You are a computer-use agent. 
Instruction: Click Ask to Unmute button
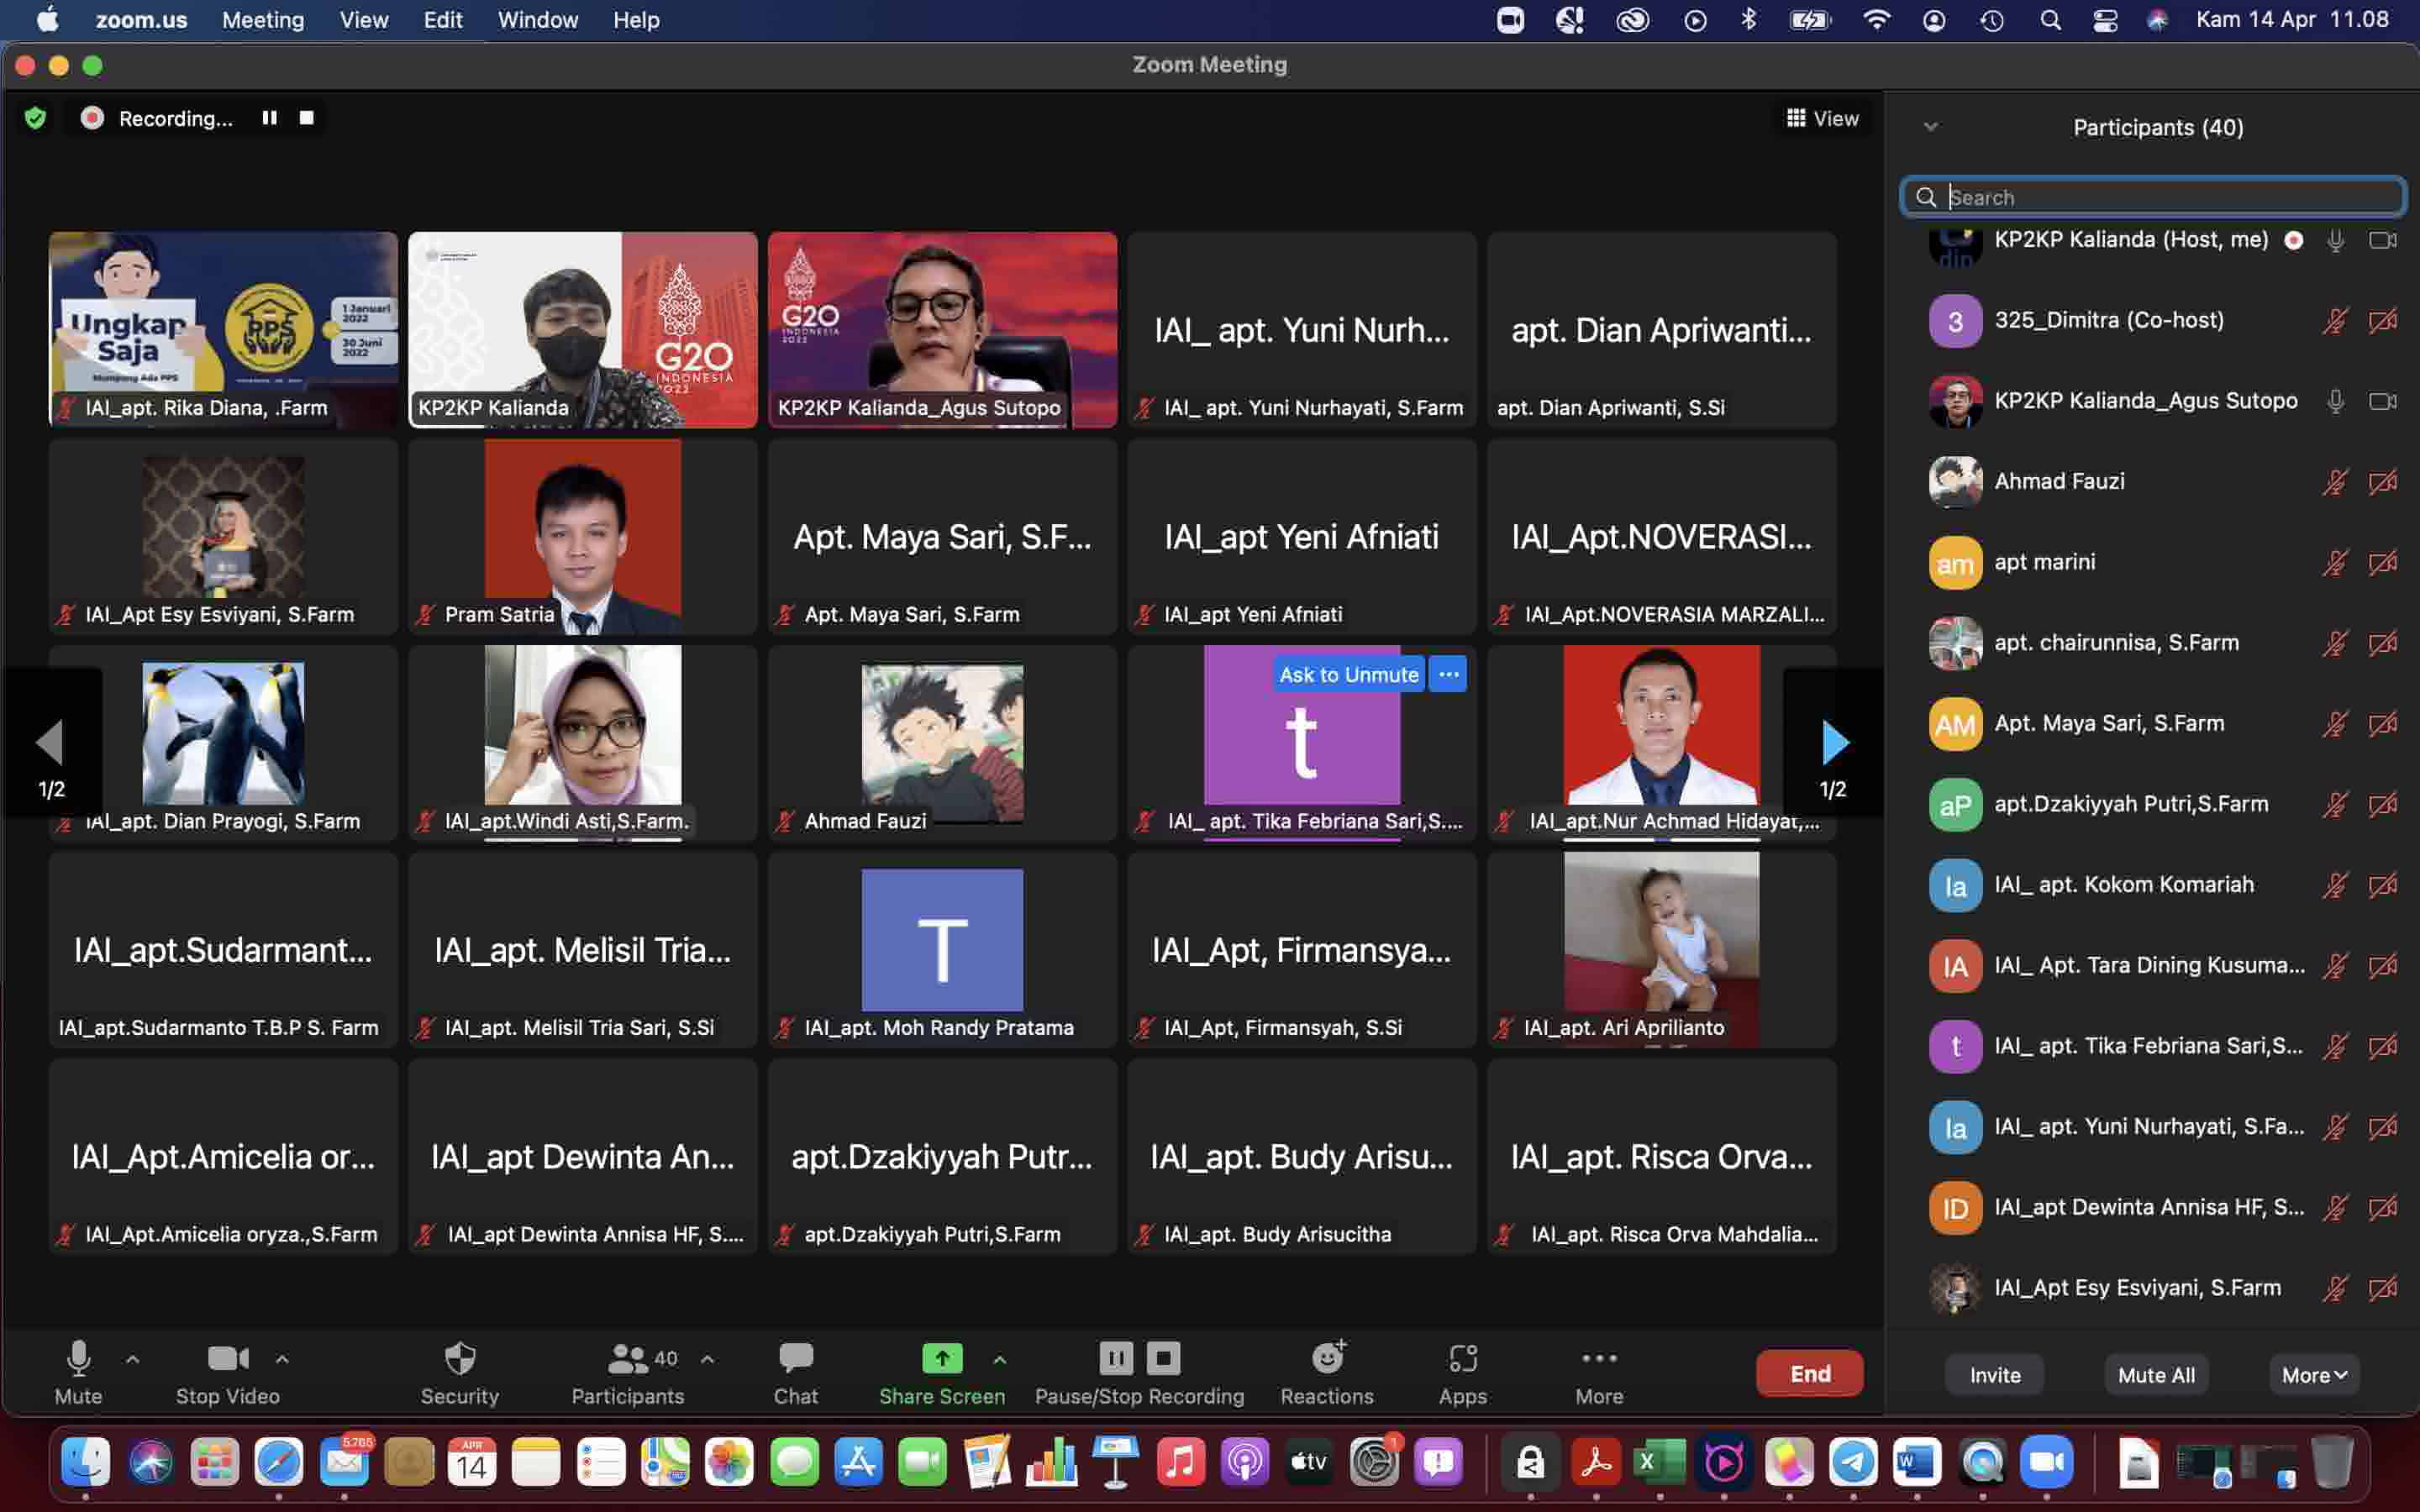(1348, 675)
